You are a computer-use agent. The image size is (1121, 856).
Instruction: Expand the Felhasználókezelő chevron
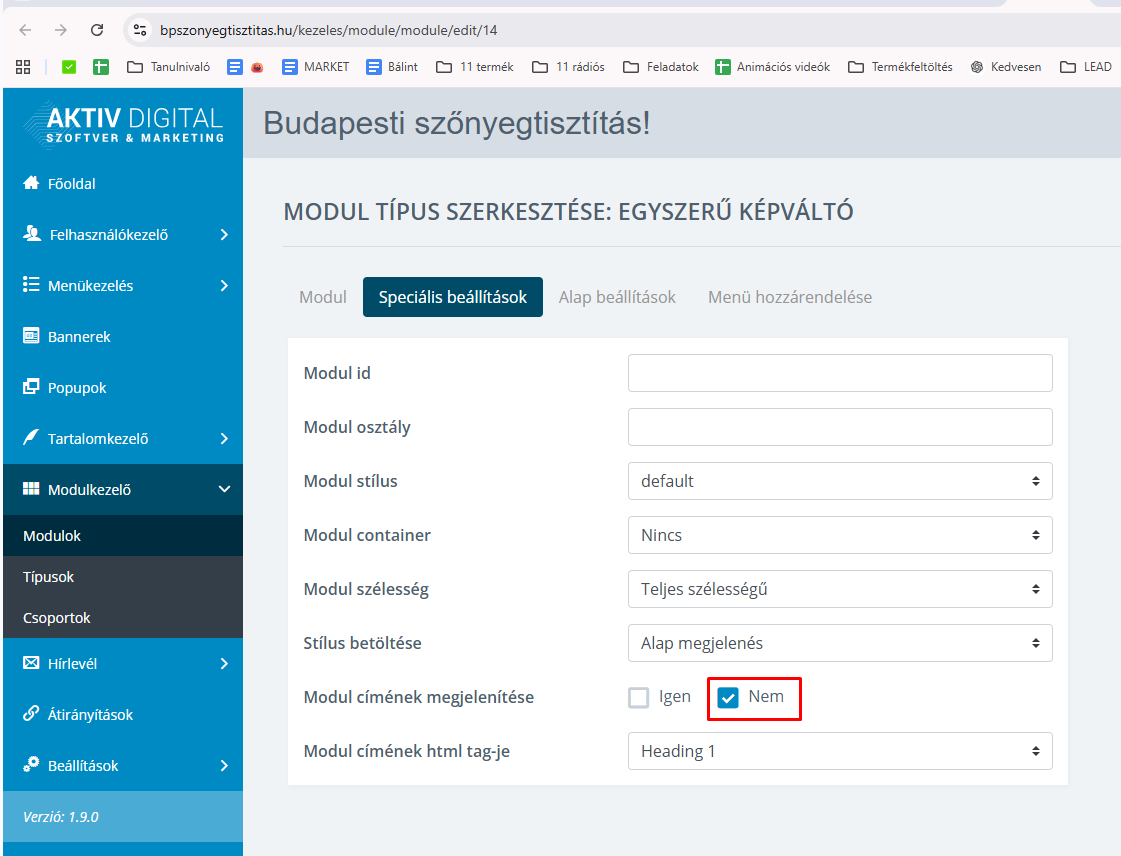click(x=224, y=235)
